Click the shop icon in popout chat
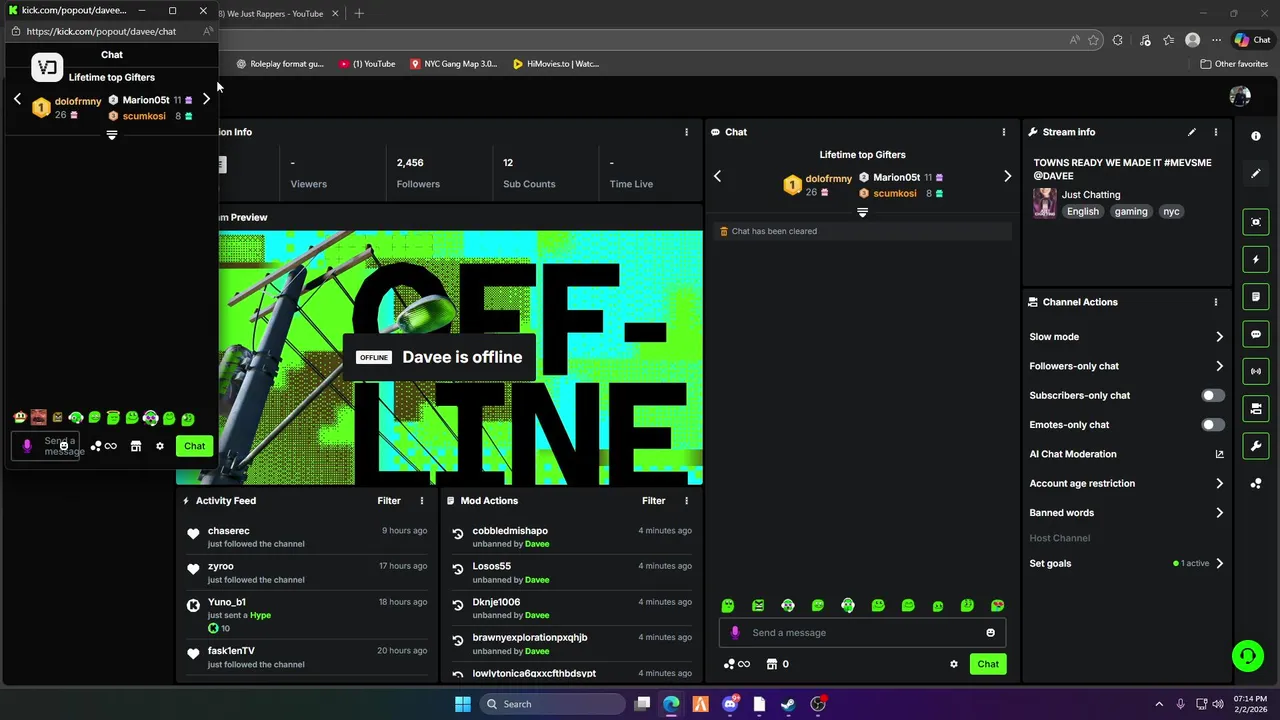Viewport: 1280px width, 720px height. [136, 446]
